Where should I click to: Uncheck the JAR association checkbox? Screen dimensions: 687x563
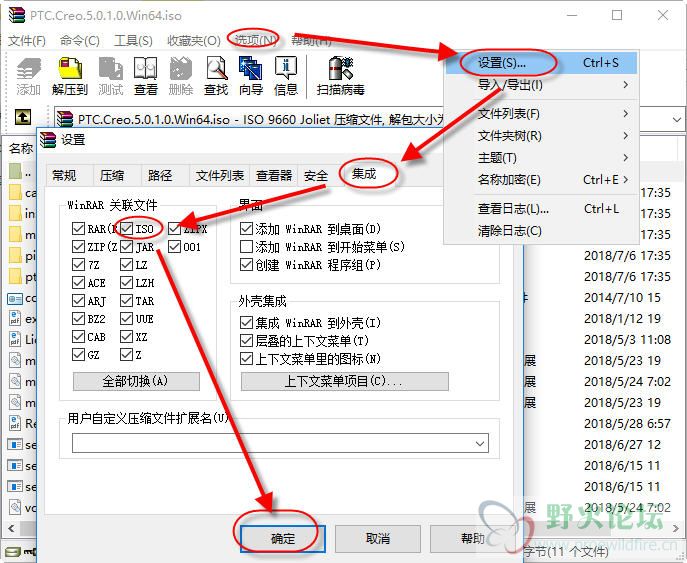click(x=126, y=247)
